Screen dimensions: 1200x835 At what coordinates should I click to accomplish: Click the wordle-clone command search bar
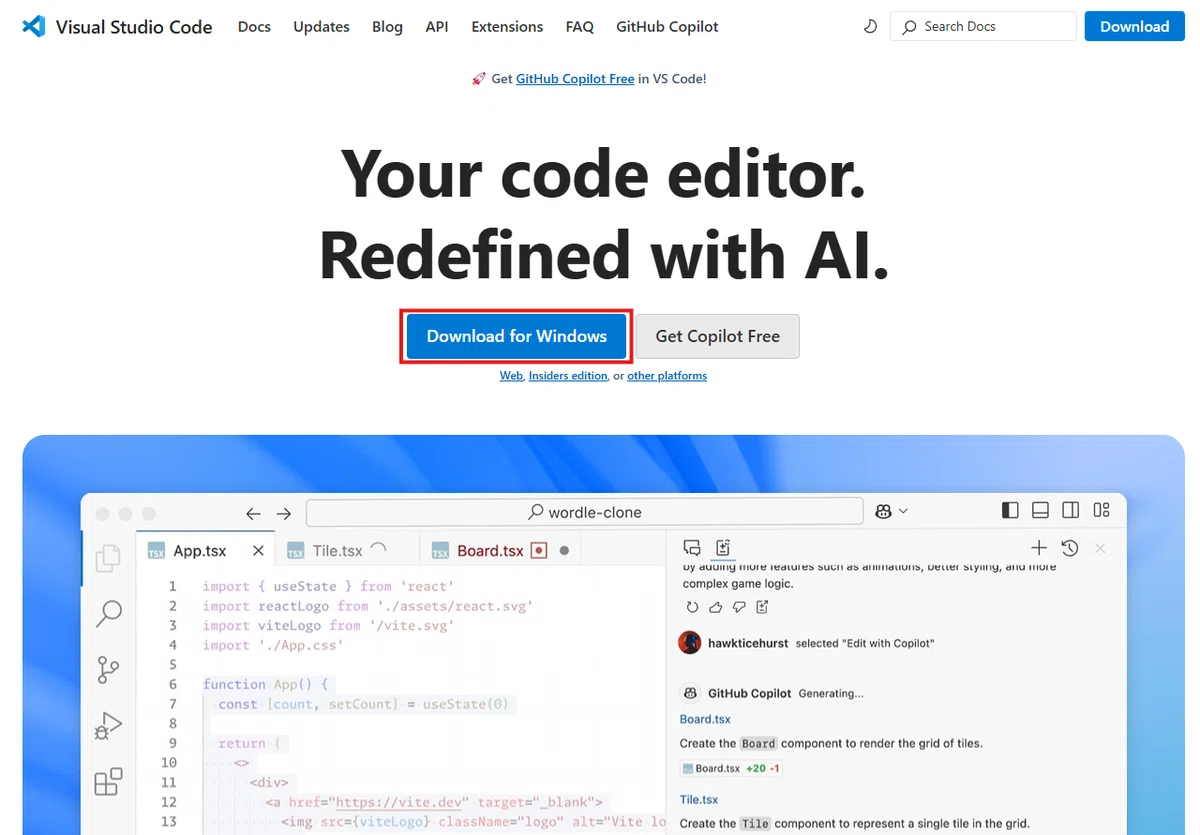click(584, 512)
